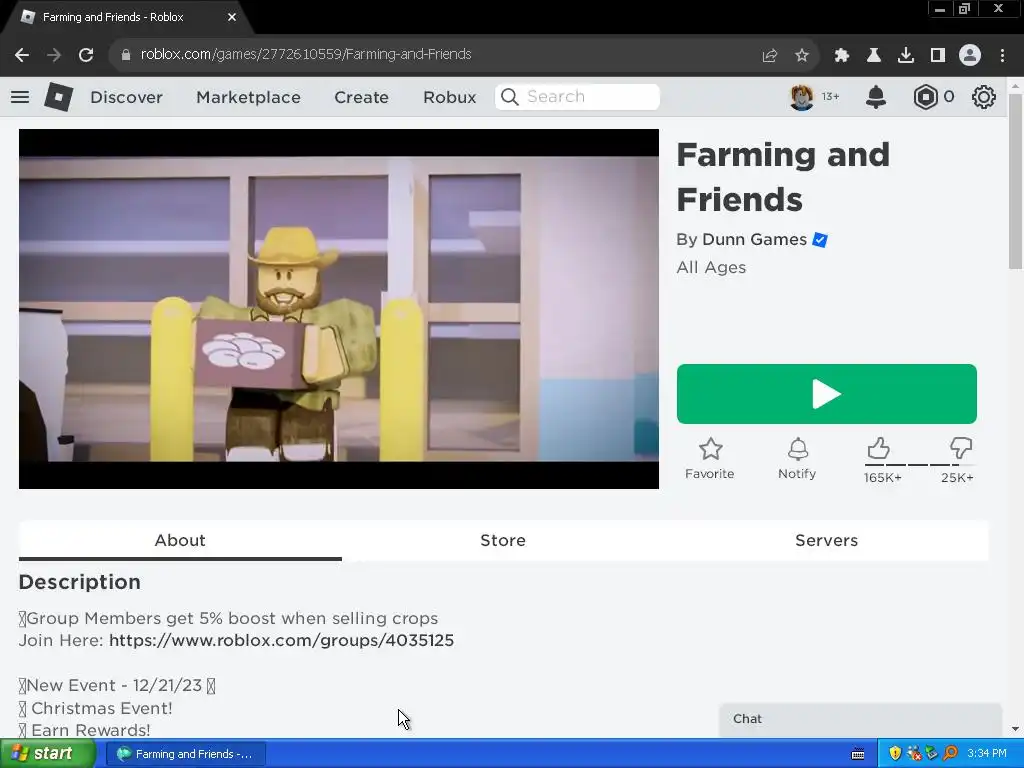
Task: Open browser downloads
Action: click(x=906, y=56)
